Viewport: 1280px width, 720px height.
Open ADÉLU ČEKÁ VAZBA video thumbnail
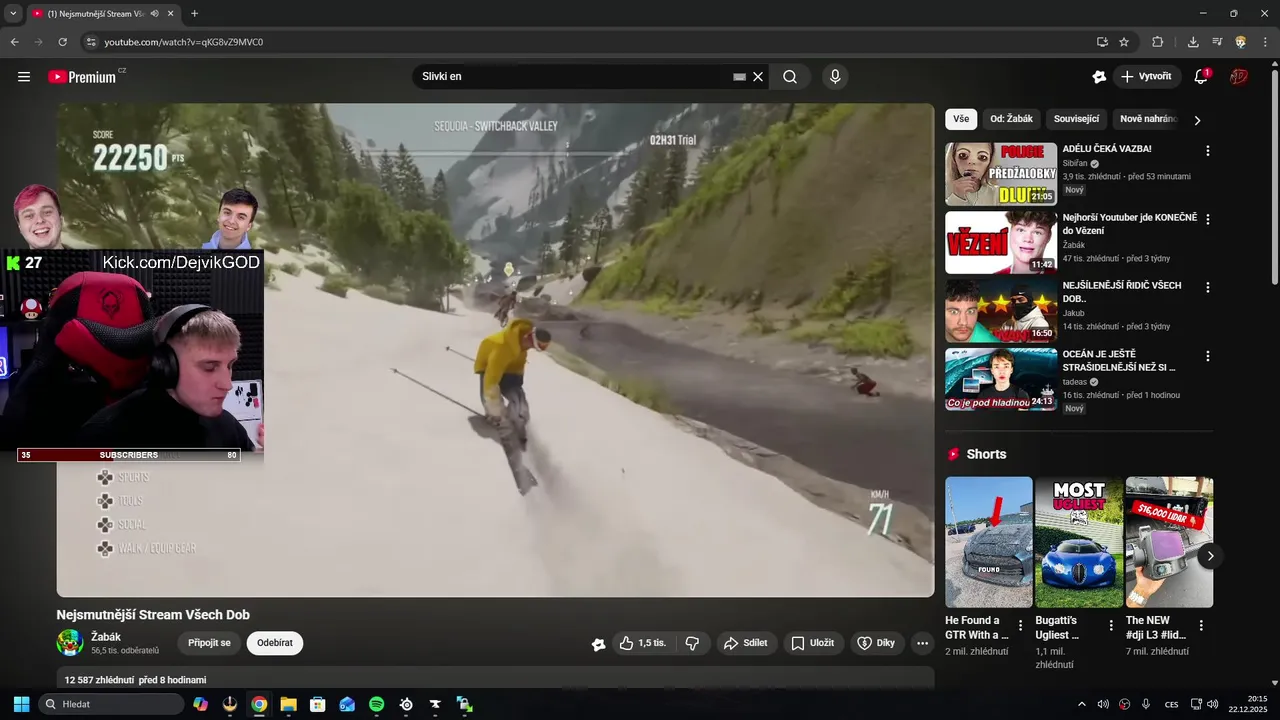[1001, 174]
